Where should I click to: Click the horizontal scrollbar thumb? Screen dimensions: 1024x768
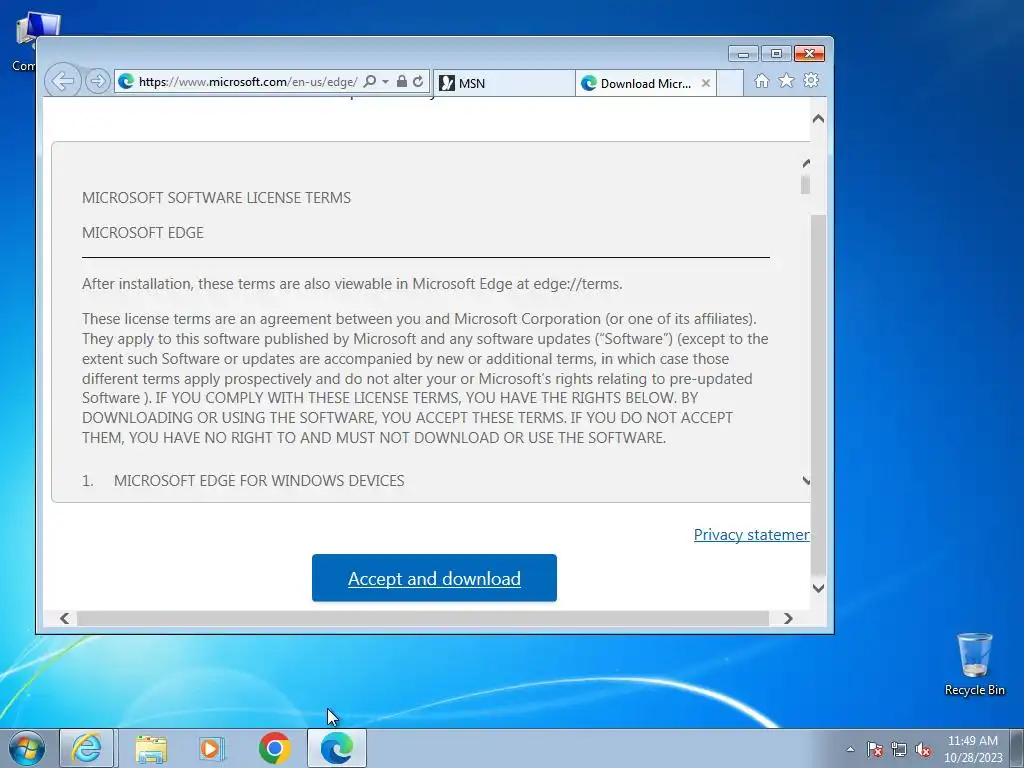423,618
